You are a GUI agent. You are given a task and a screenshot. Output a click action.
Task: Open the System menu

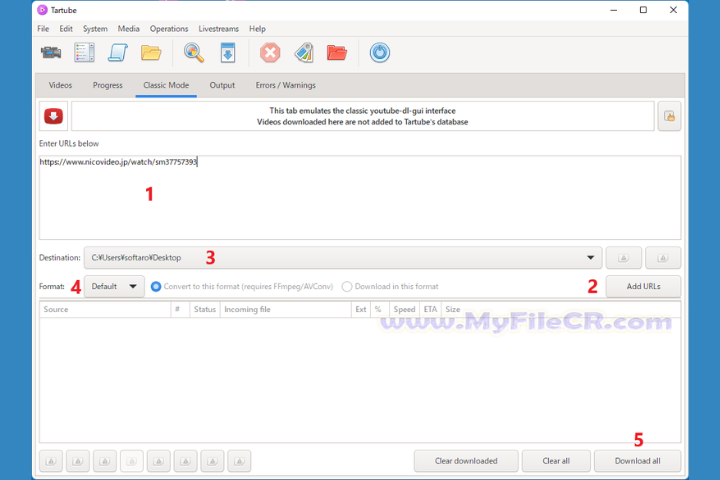95,28
